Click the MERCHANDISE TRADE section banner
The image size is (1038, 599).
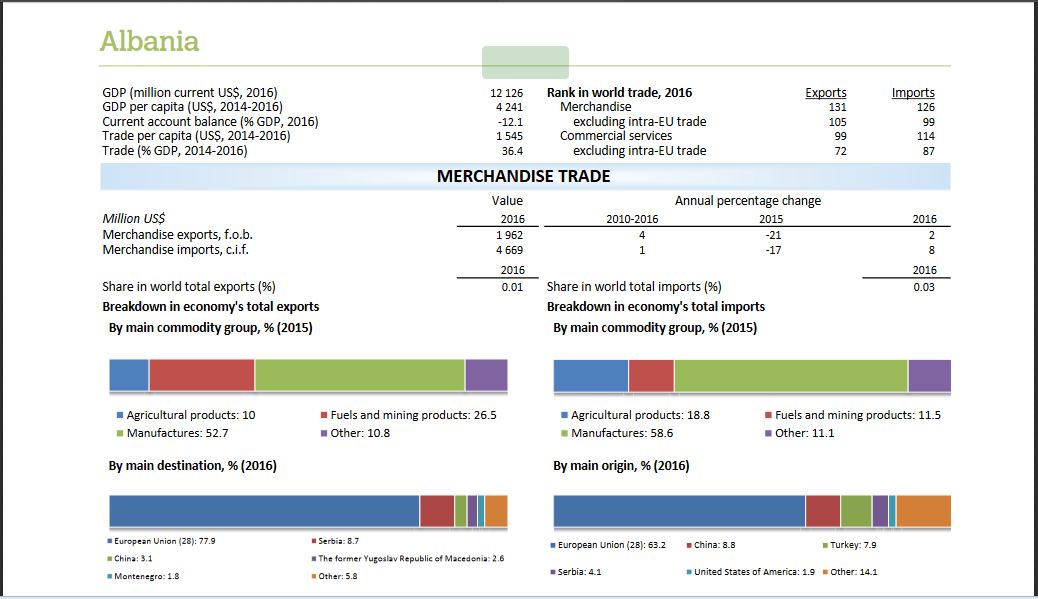pyautogui.click(x=524, y=177)
